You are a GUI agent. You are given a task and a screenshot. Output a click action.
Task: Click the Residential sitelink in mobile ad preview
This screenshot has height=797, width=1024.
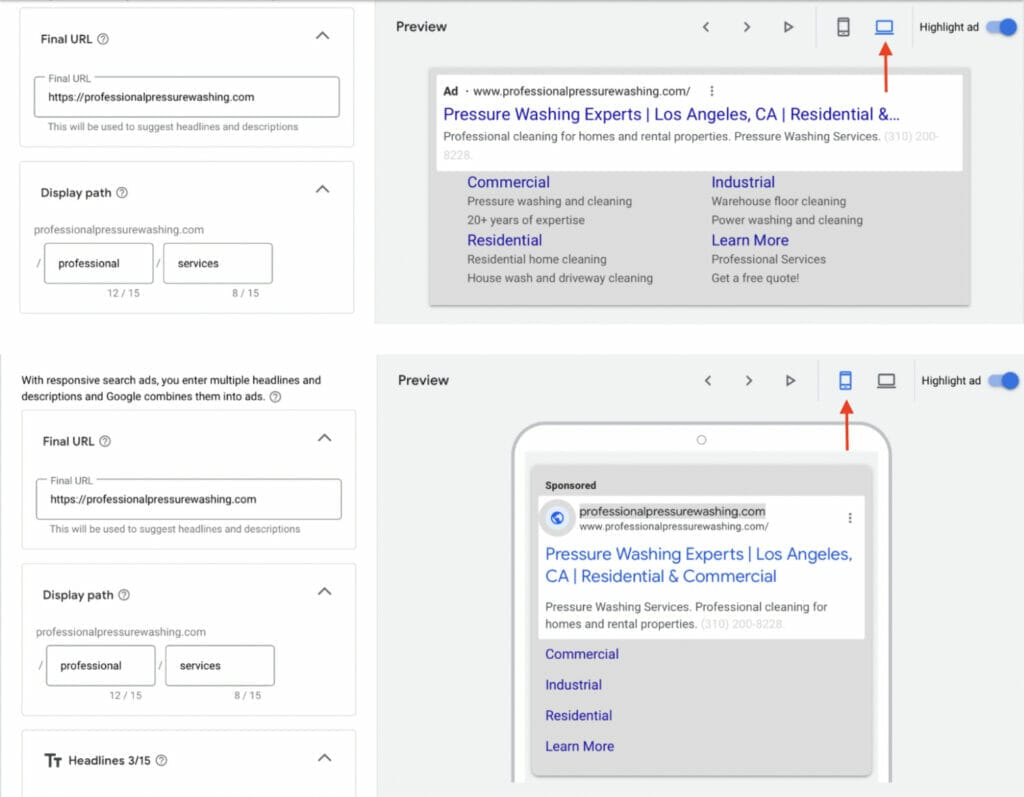click(x=578, y=715)
